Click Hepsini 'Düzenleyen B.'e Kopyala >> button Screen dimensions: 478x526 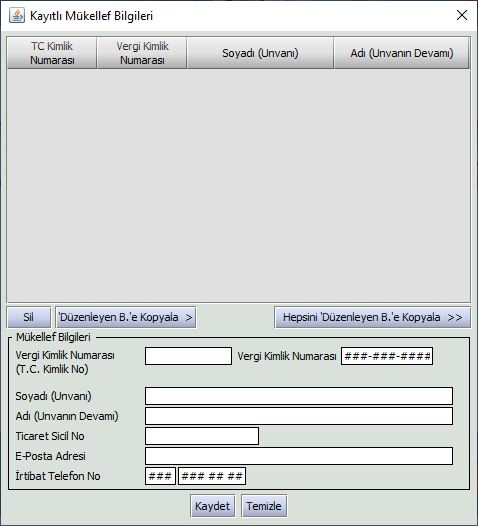(x=372, y=317)
